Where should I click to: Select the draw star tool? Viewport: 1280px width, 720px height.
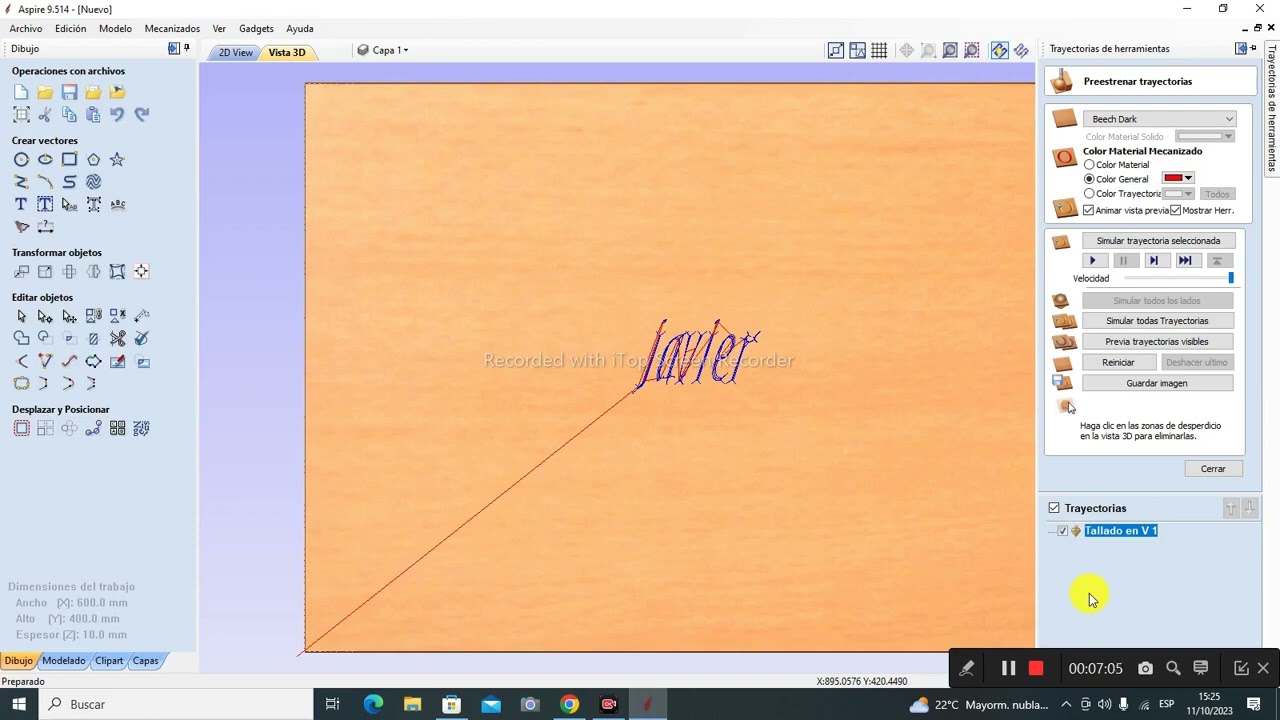[x=117, y=159]
